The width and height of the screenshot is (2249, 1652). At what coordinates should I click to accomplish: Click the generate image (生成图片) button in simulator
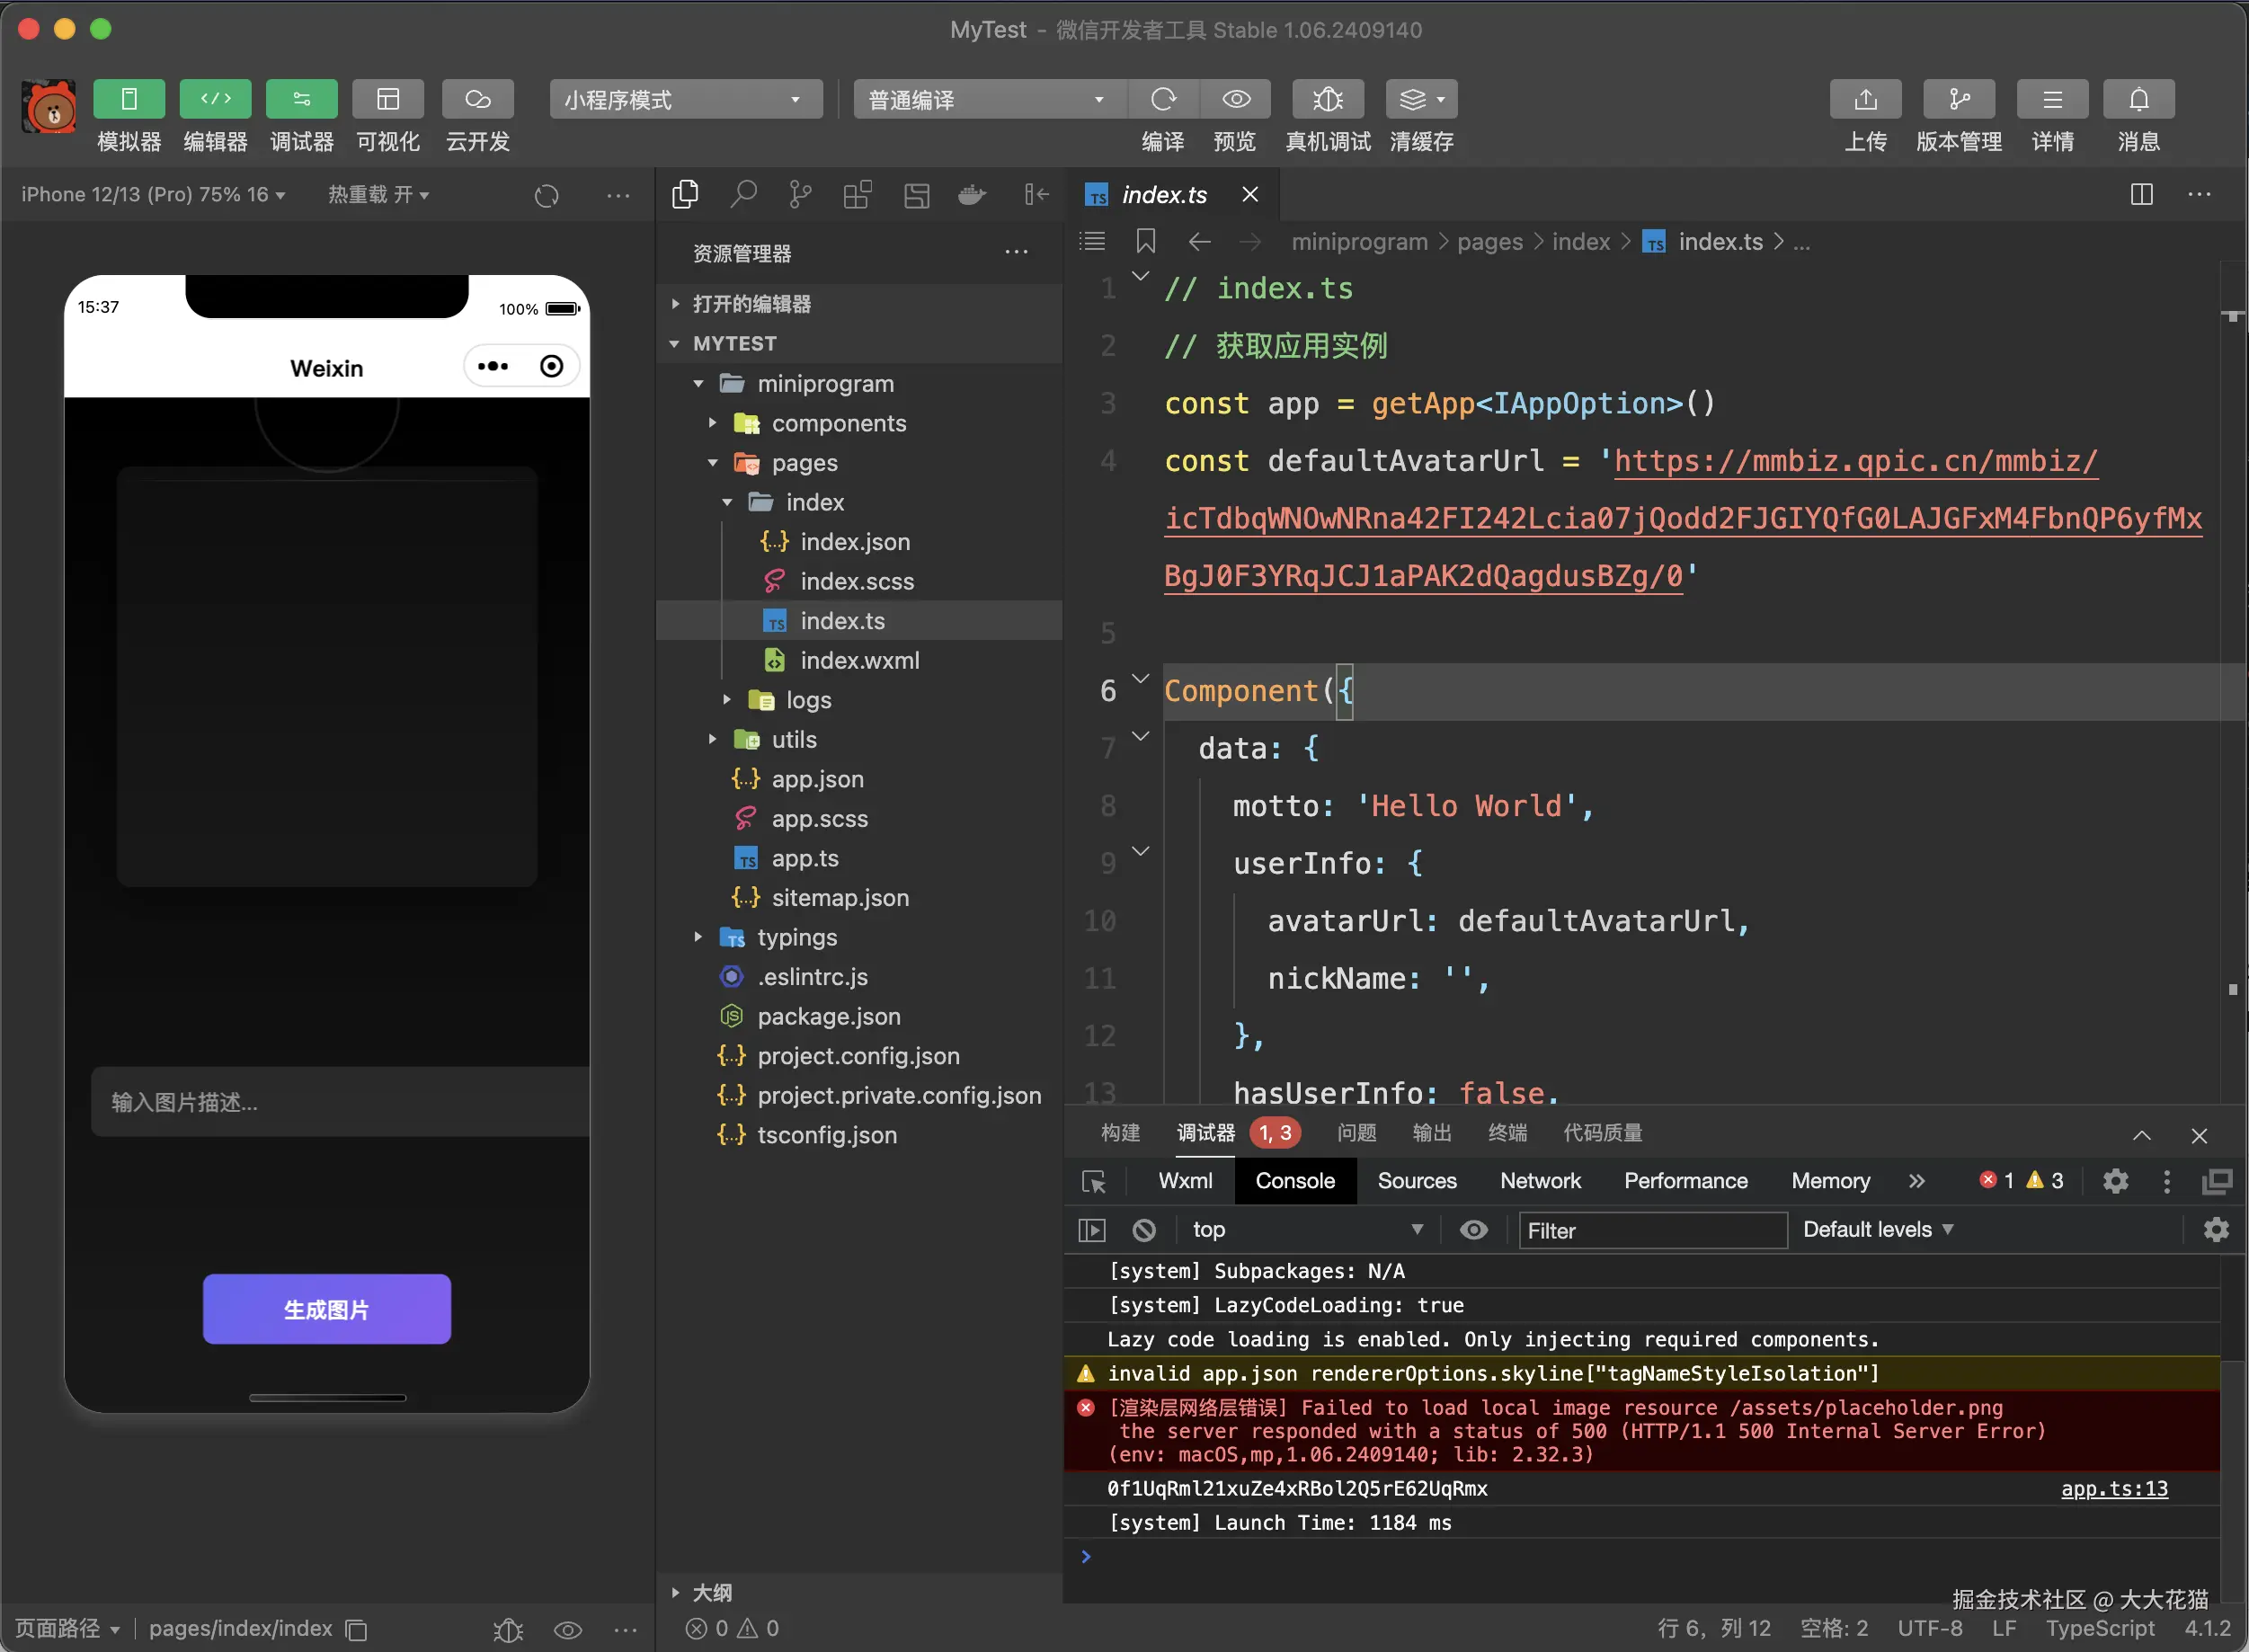click(326, 1309)
